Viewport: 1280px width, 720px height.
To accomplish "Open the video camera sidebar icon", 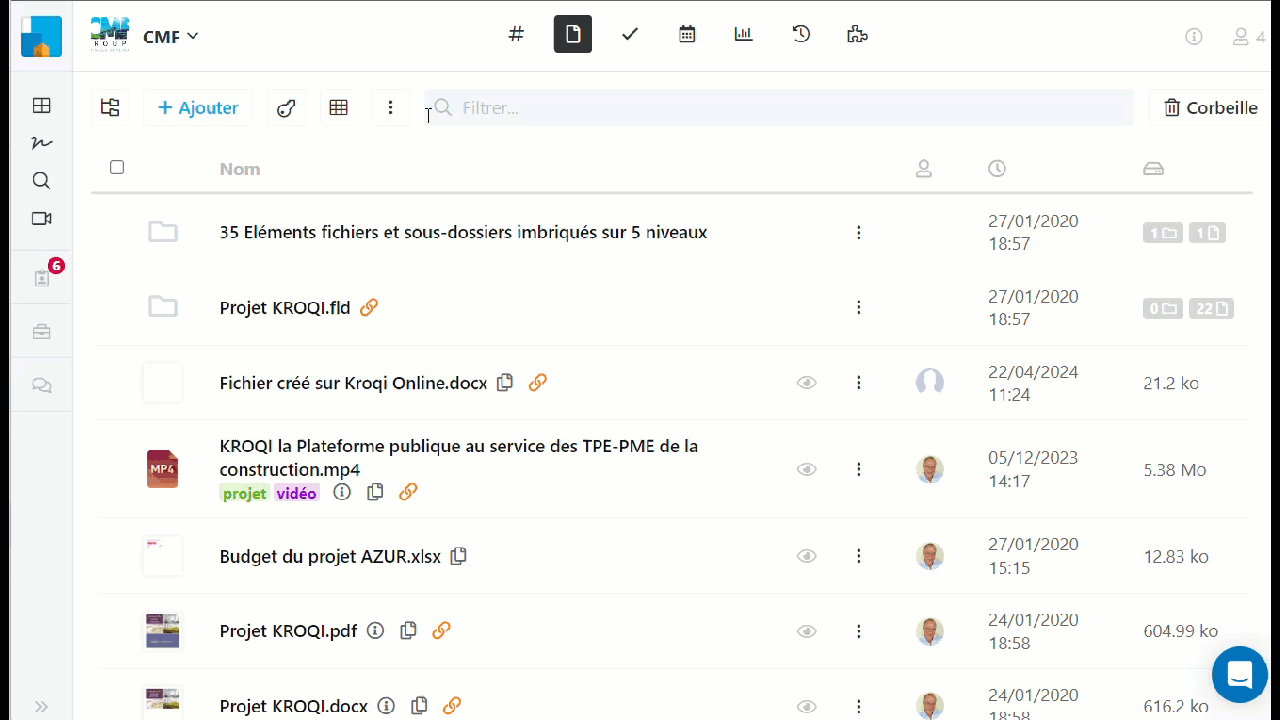I will click(x=41, y=218).
